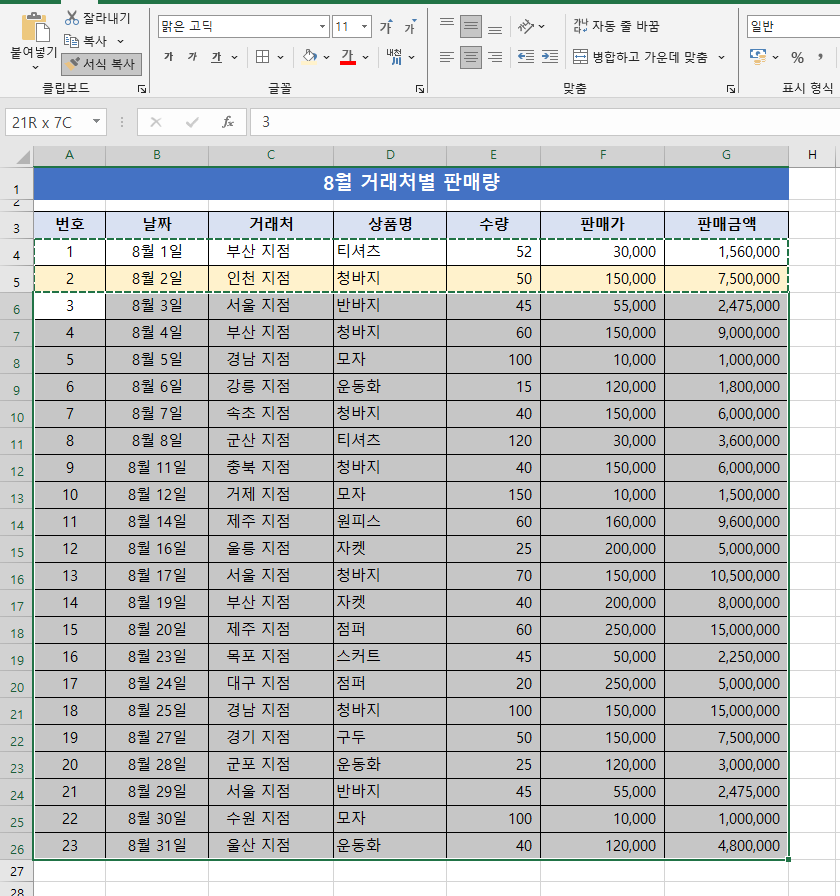Open the borders dropdown arrow

(281, 57)
